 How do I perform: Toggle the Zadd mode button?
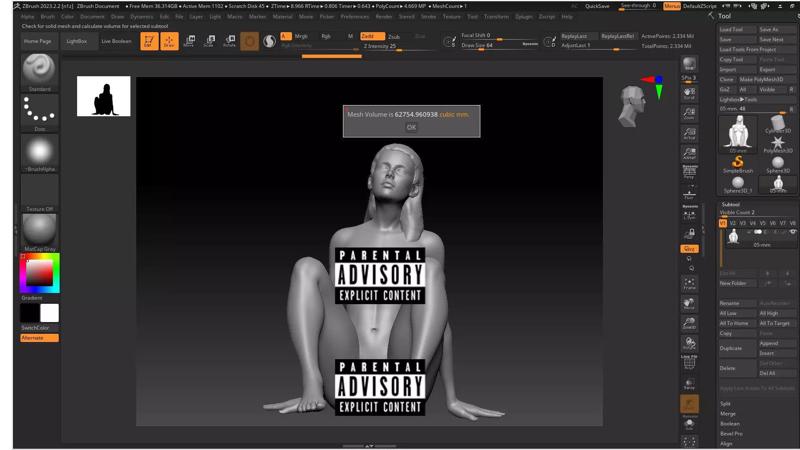click(x=367, y=36)
